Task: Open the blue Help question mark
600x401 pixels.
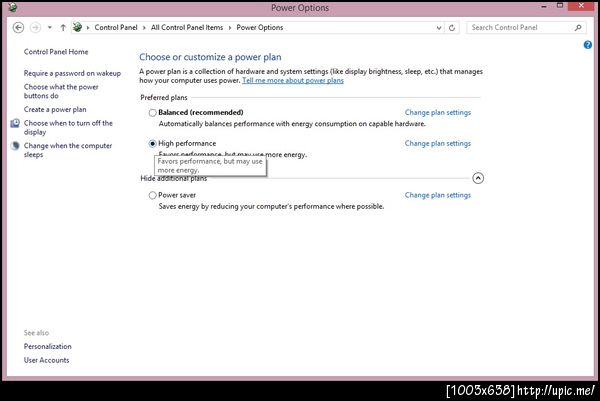Action: (x=588, y=45)
